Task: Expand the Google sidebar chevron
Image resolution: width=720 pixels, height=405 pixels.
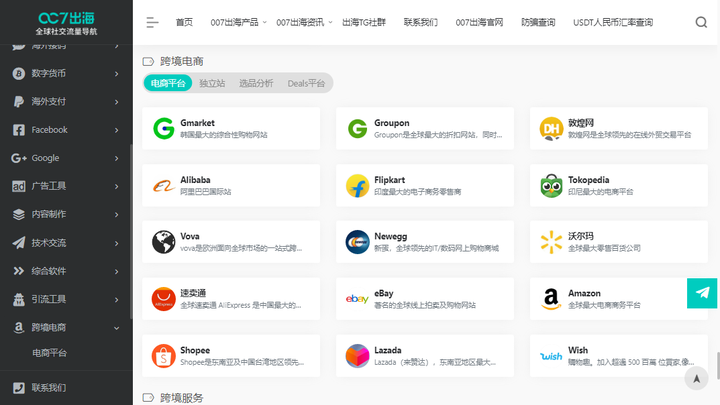Action: click(117, 158)
